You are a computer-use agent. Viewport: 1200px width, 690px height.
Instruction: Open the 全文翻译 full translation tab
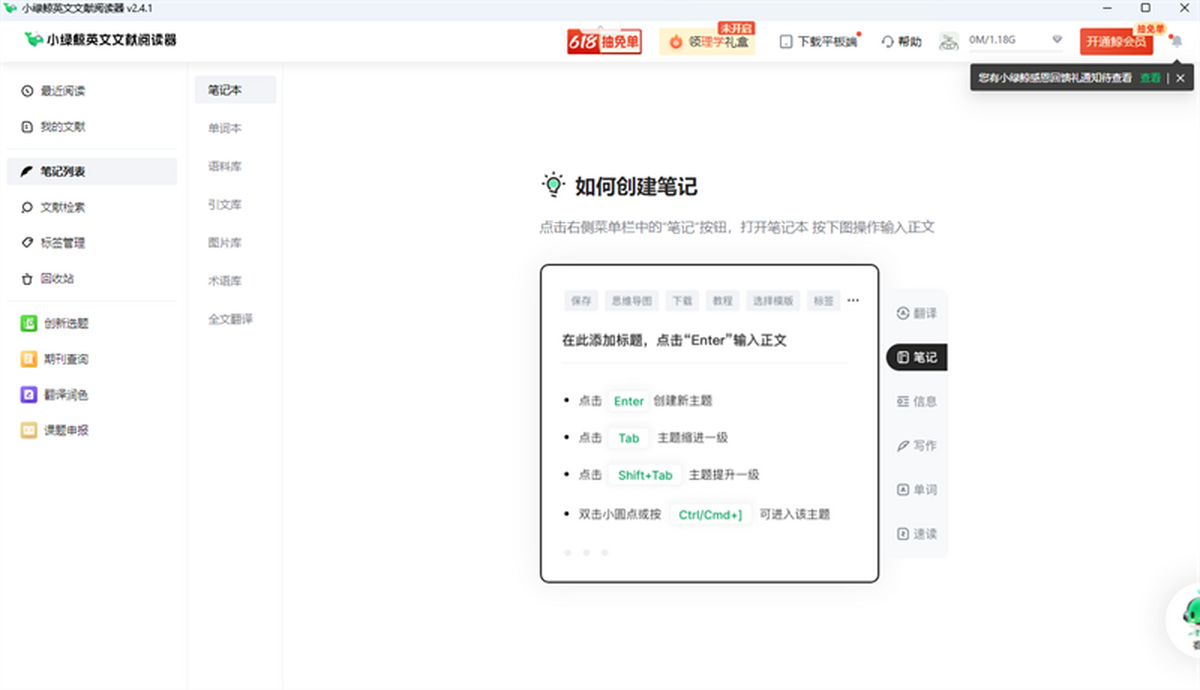tap(230, 319)
